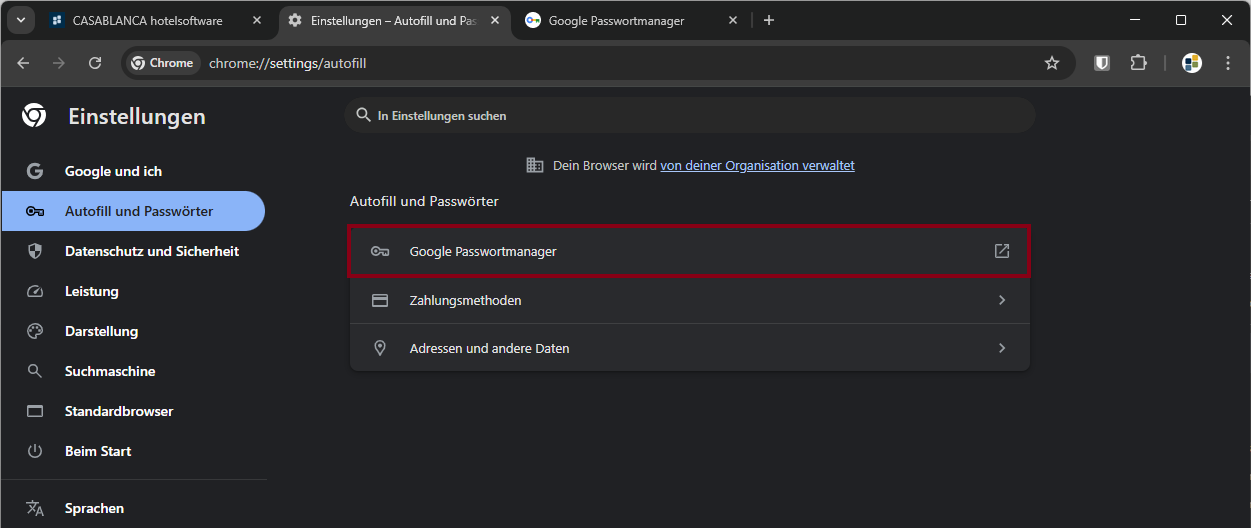Screen dimensions: 1251x528
Task: Go back to previous page
Action: coord(23,63)
